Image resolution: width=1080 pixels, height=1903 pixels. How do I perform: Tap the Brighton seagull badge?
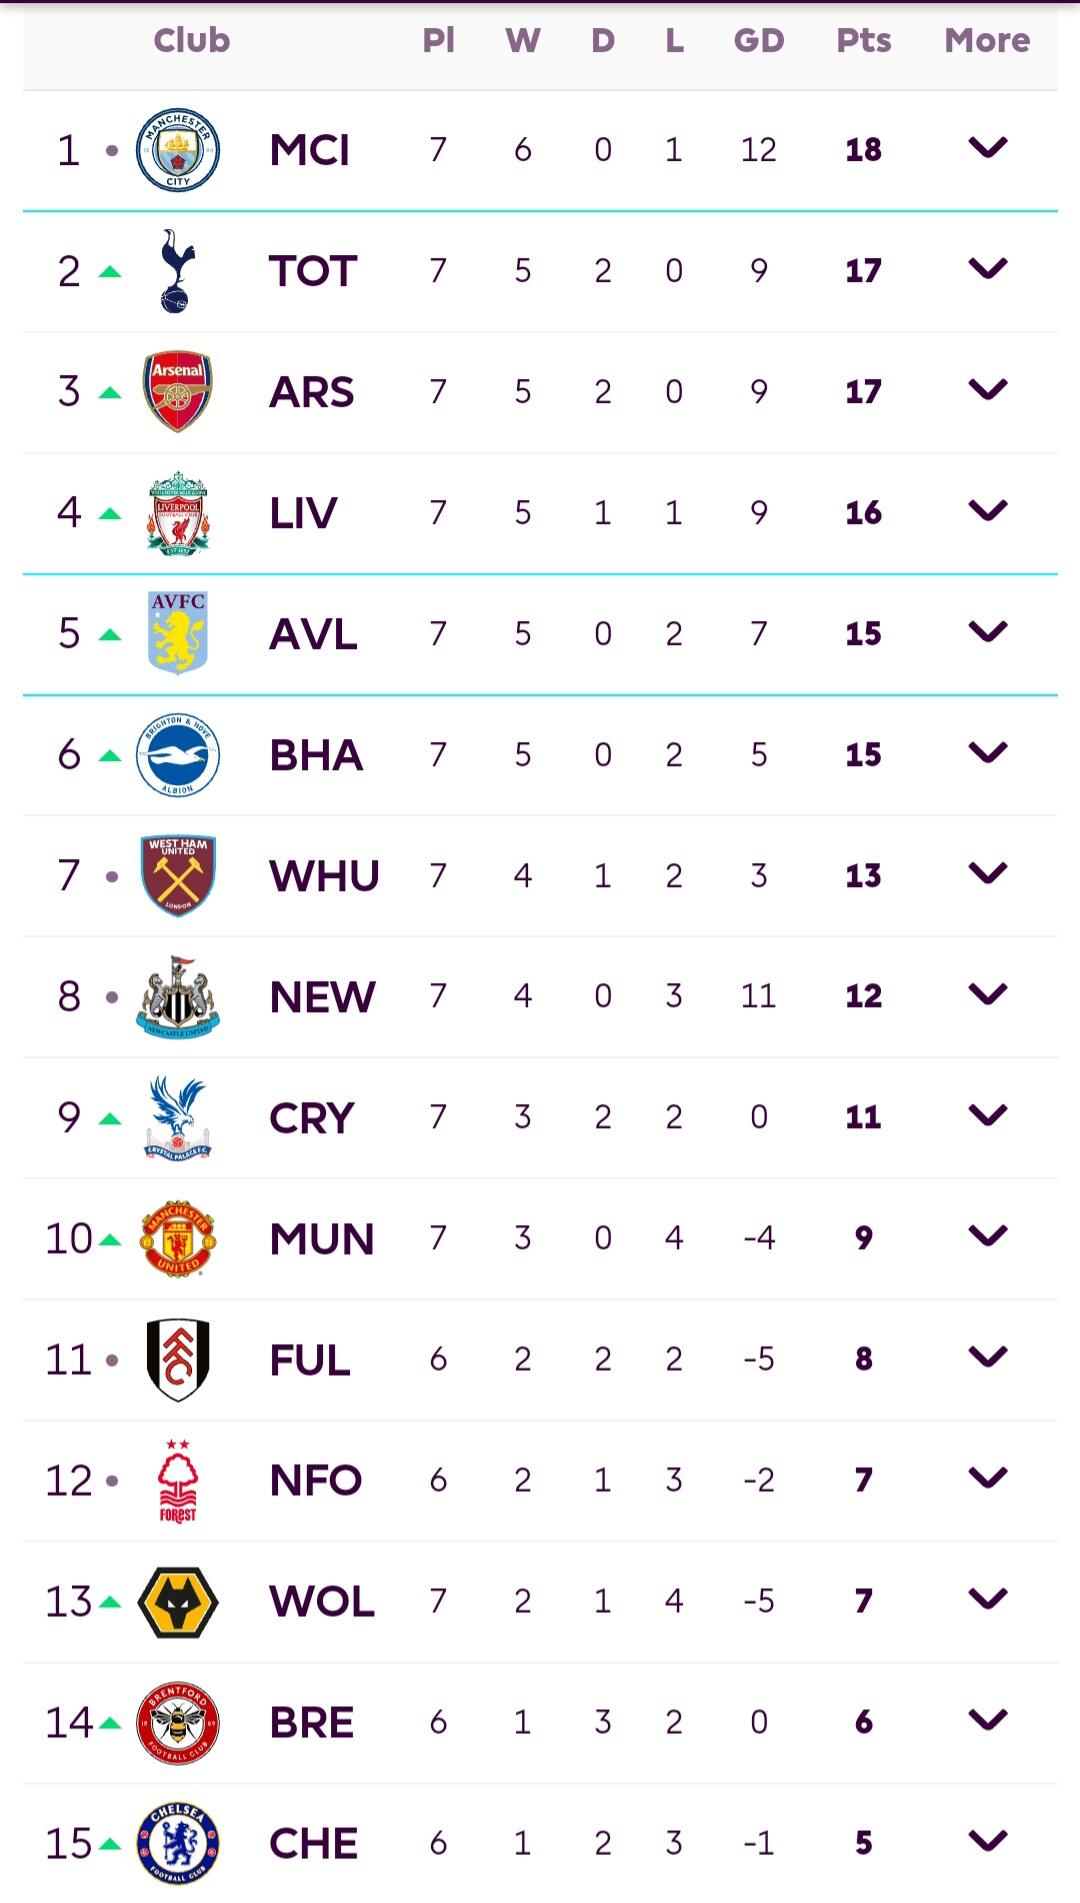tap(178, 755)
